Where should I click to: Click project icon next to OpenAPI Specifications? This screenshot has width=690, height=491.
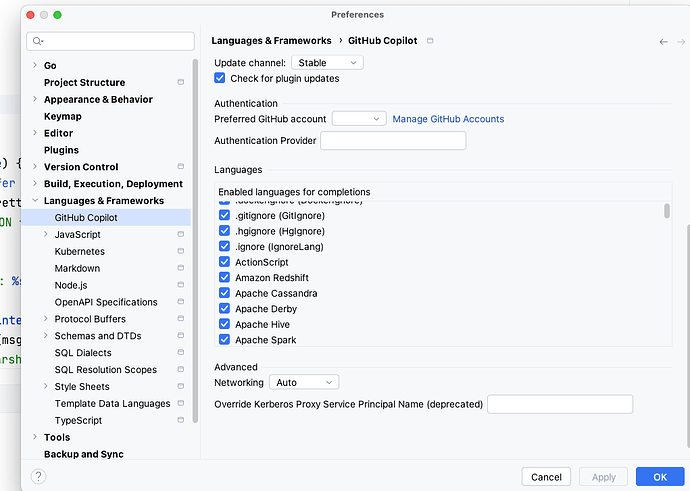(180, 301)
